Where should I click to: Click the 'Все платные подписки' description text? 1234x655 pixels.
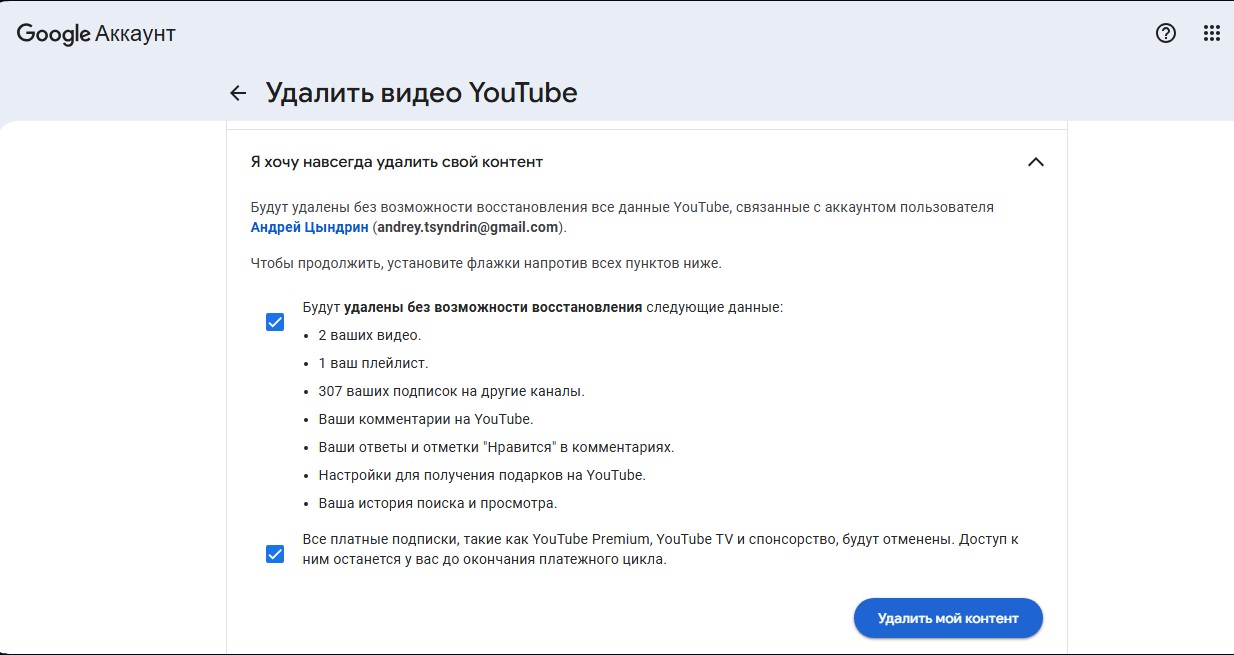point(660,549)
